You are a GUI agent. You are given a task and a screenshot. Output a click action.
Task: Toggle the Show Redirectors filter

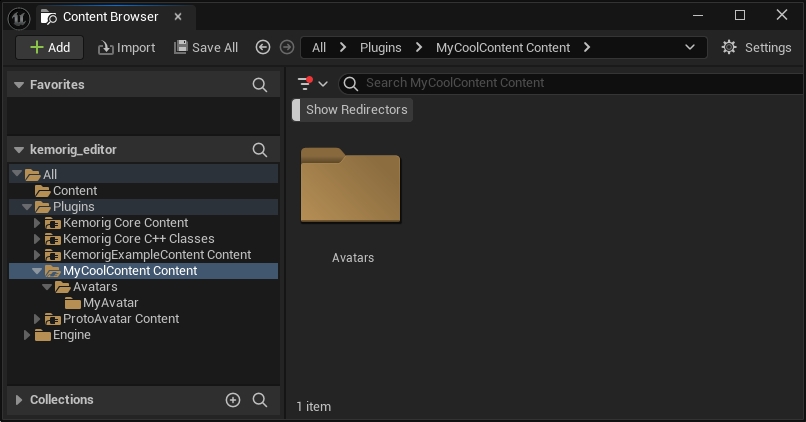355,110
